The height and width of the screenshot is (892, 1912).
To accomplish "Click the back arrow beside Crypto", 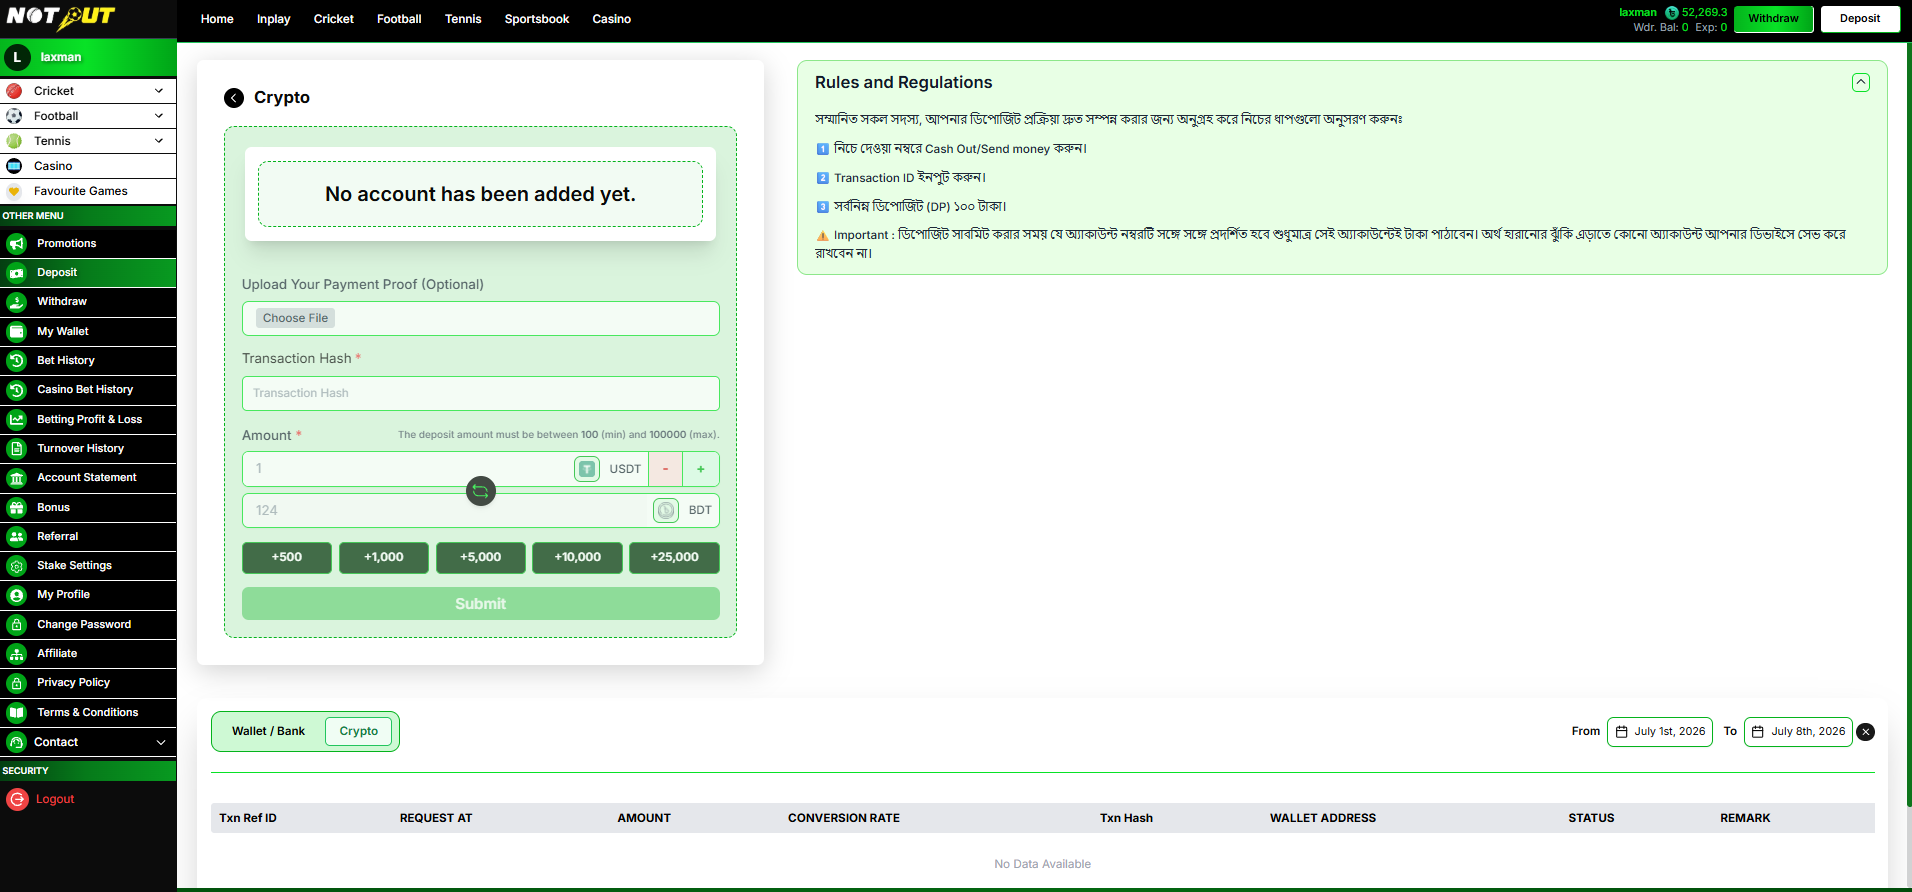I will click(x=234, y=98).
